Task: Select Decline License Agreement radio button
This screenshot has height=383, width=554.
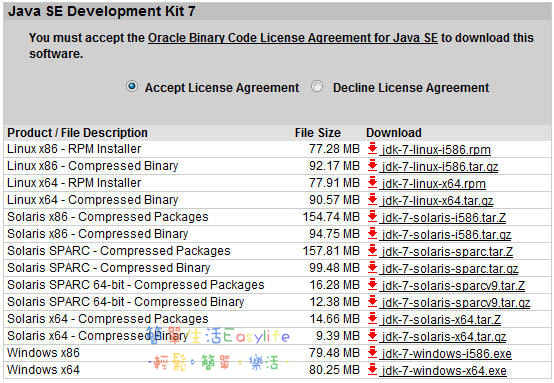Action: point(317,86)
